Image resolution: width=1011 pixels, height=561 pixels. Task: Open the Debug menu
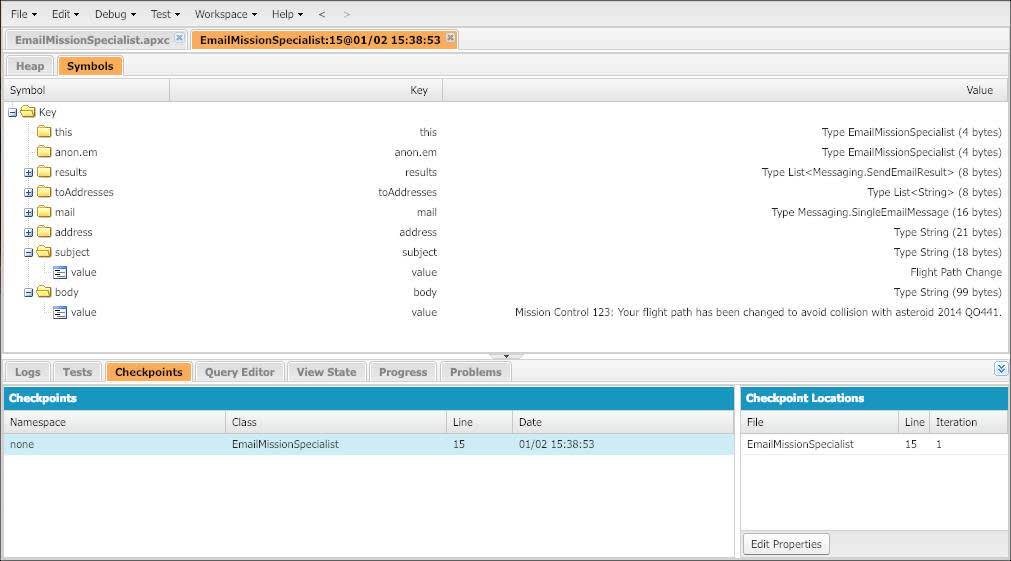(x=115, y=14)
